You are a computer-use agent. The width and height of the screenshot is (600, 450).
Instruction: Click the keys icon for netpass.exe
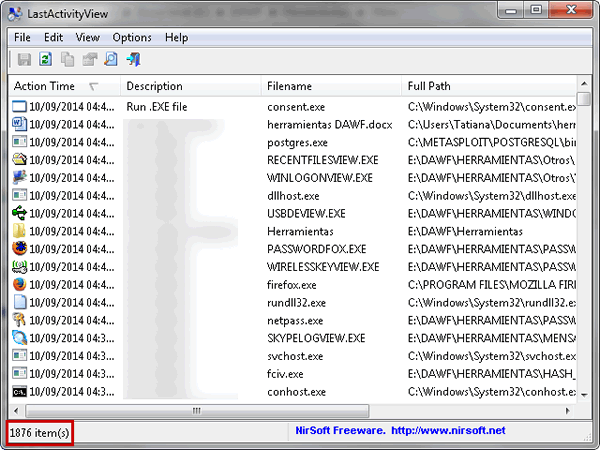pyautogui.click(x=19, y=320)
